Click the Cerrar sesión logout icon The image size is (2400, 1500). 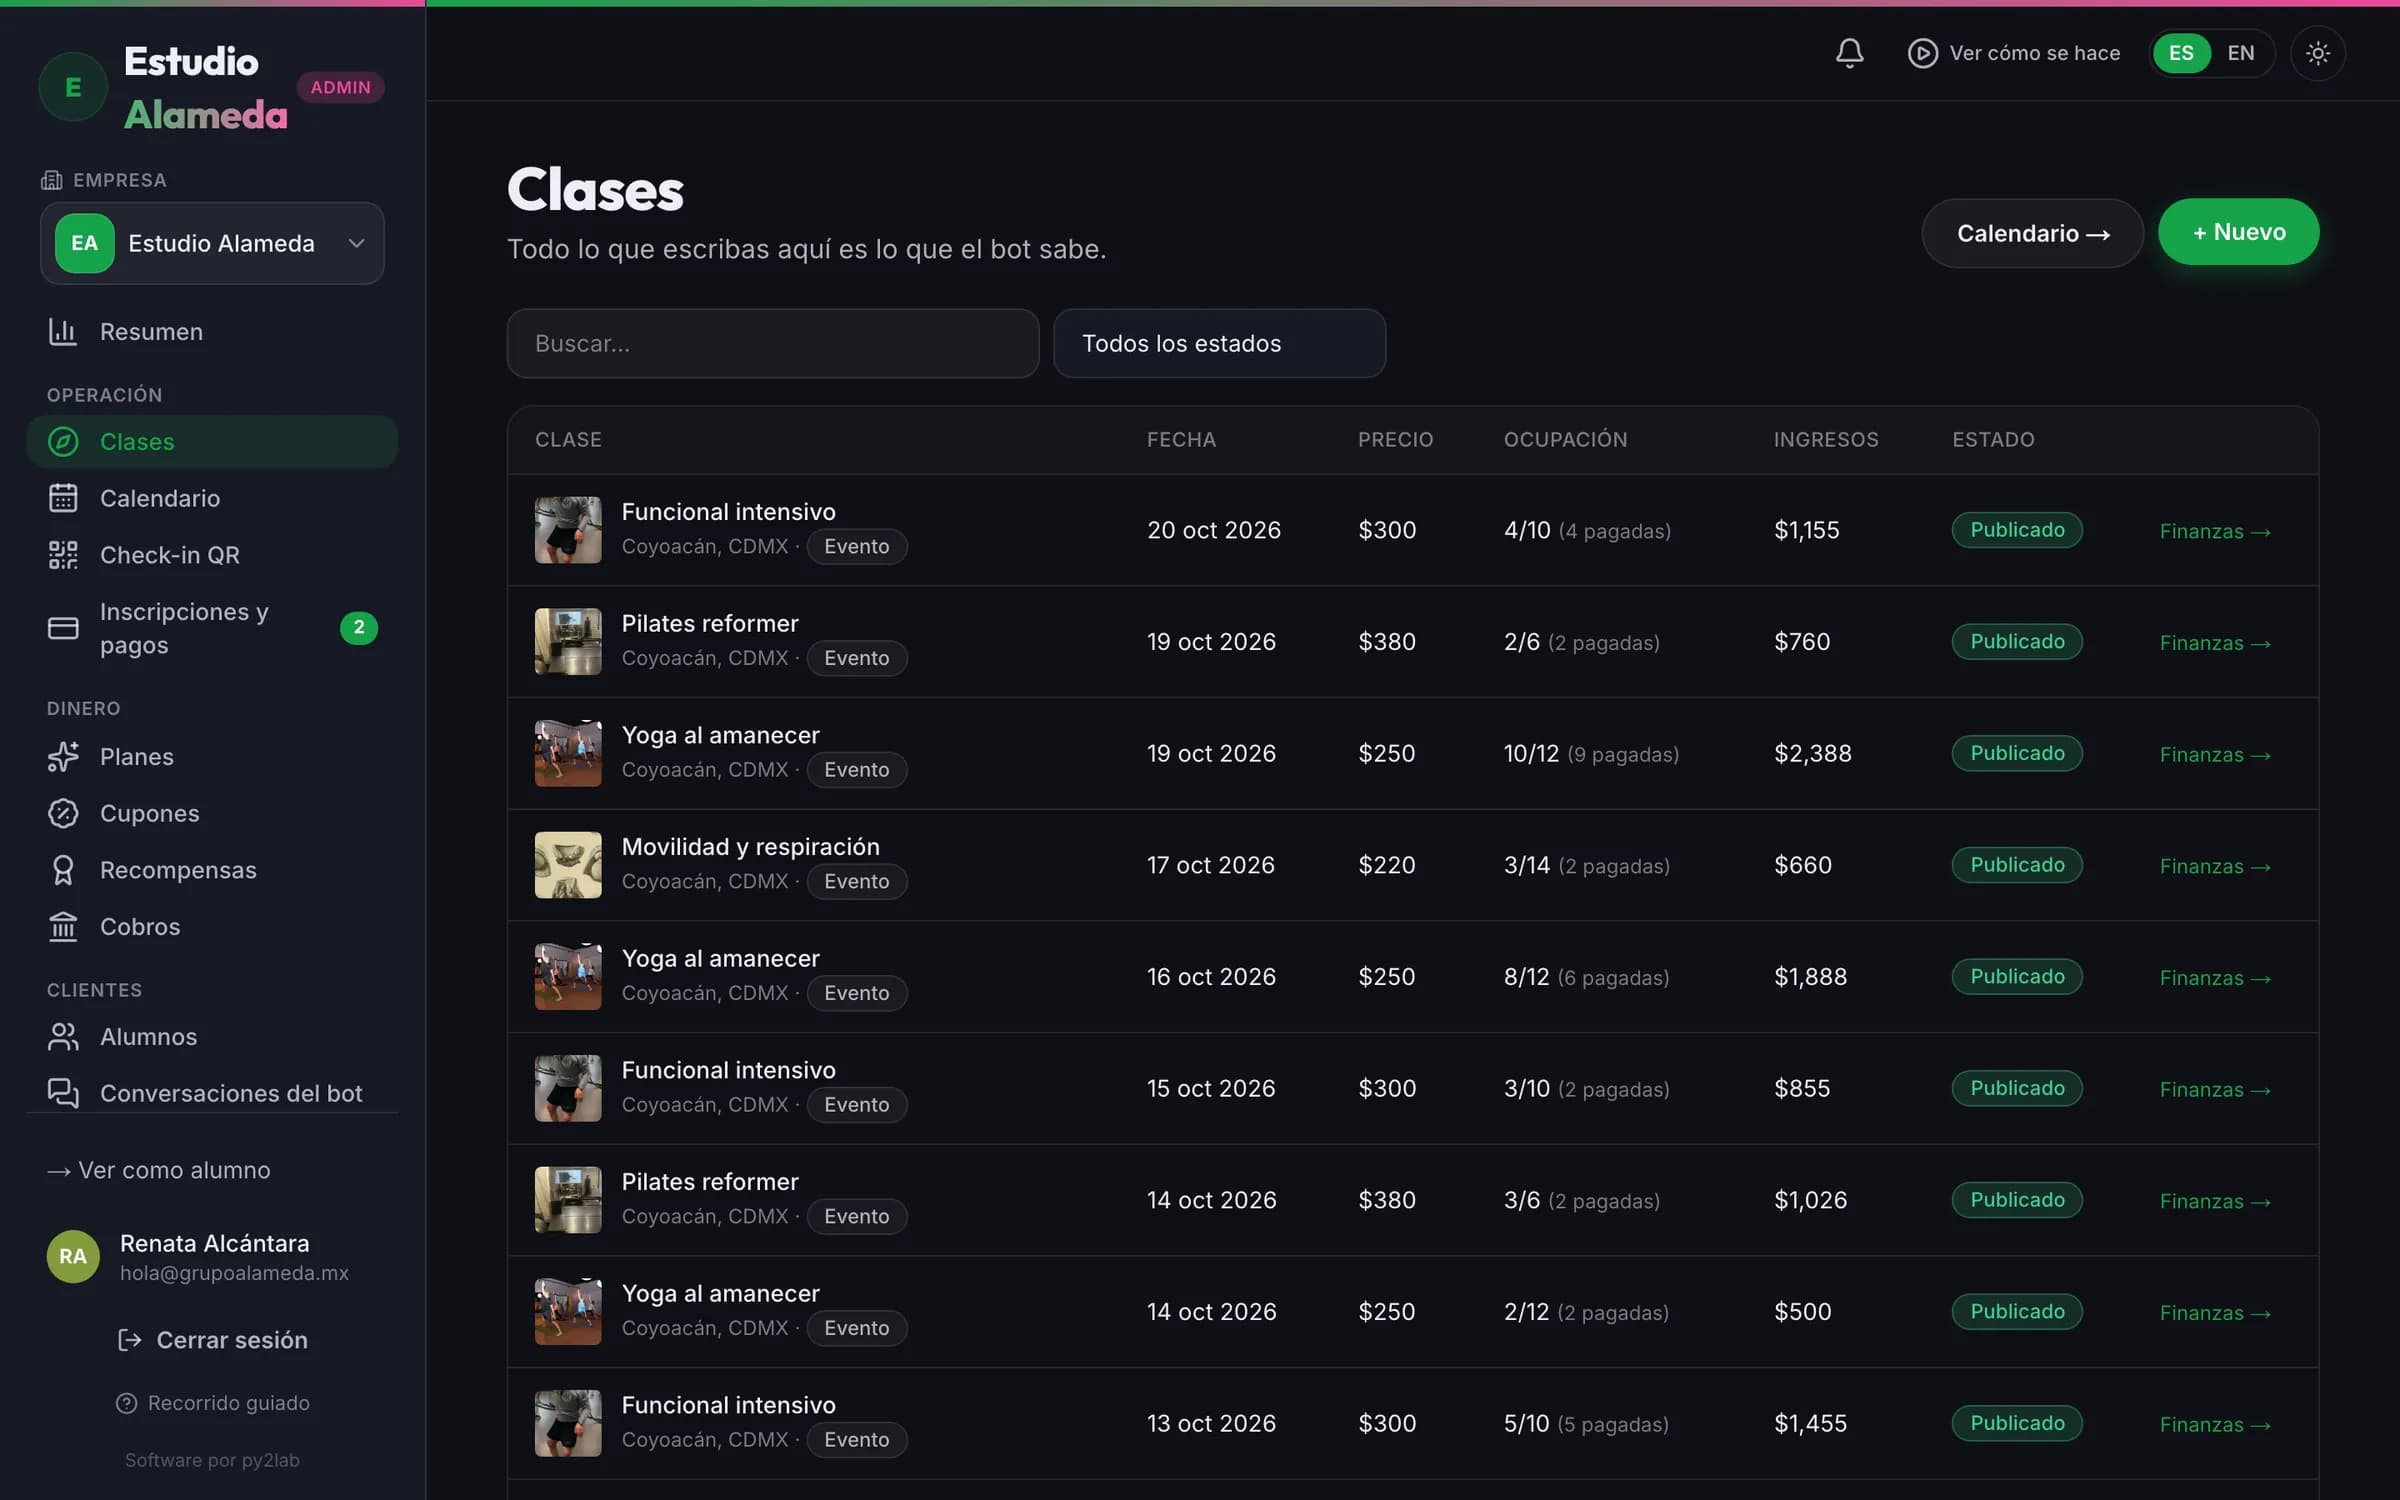(x=130, y=1340)
